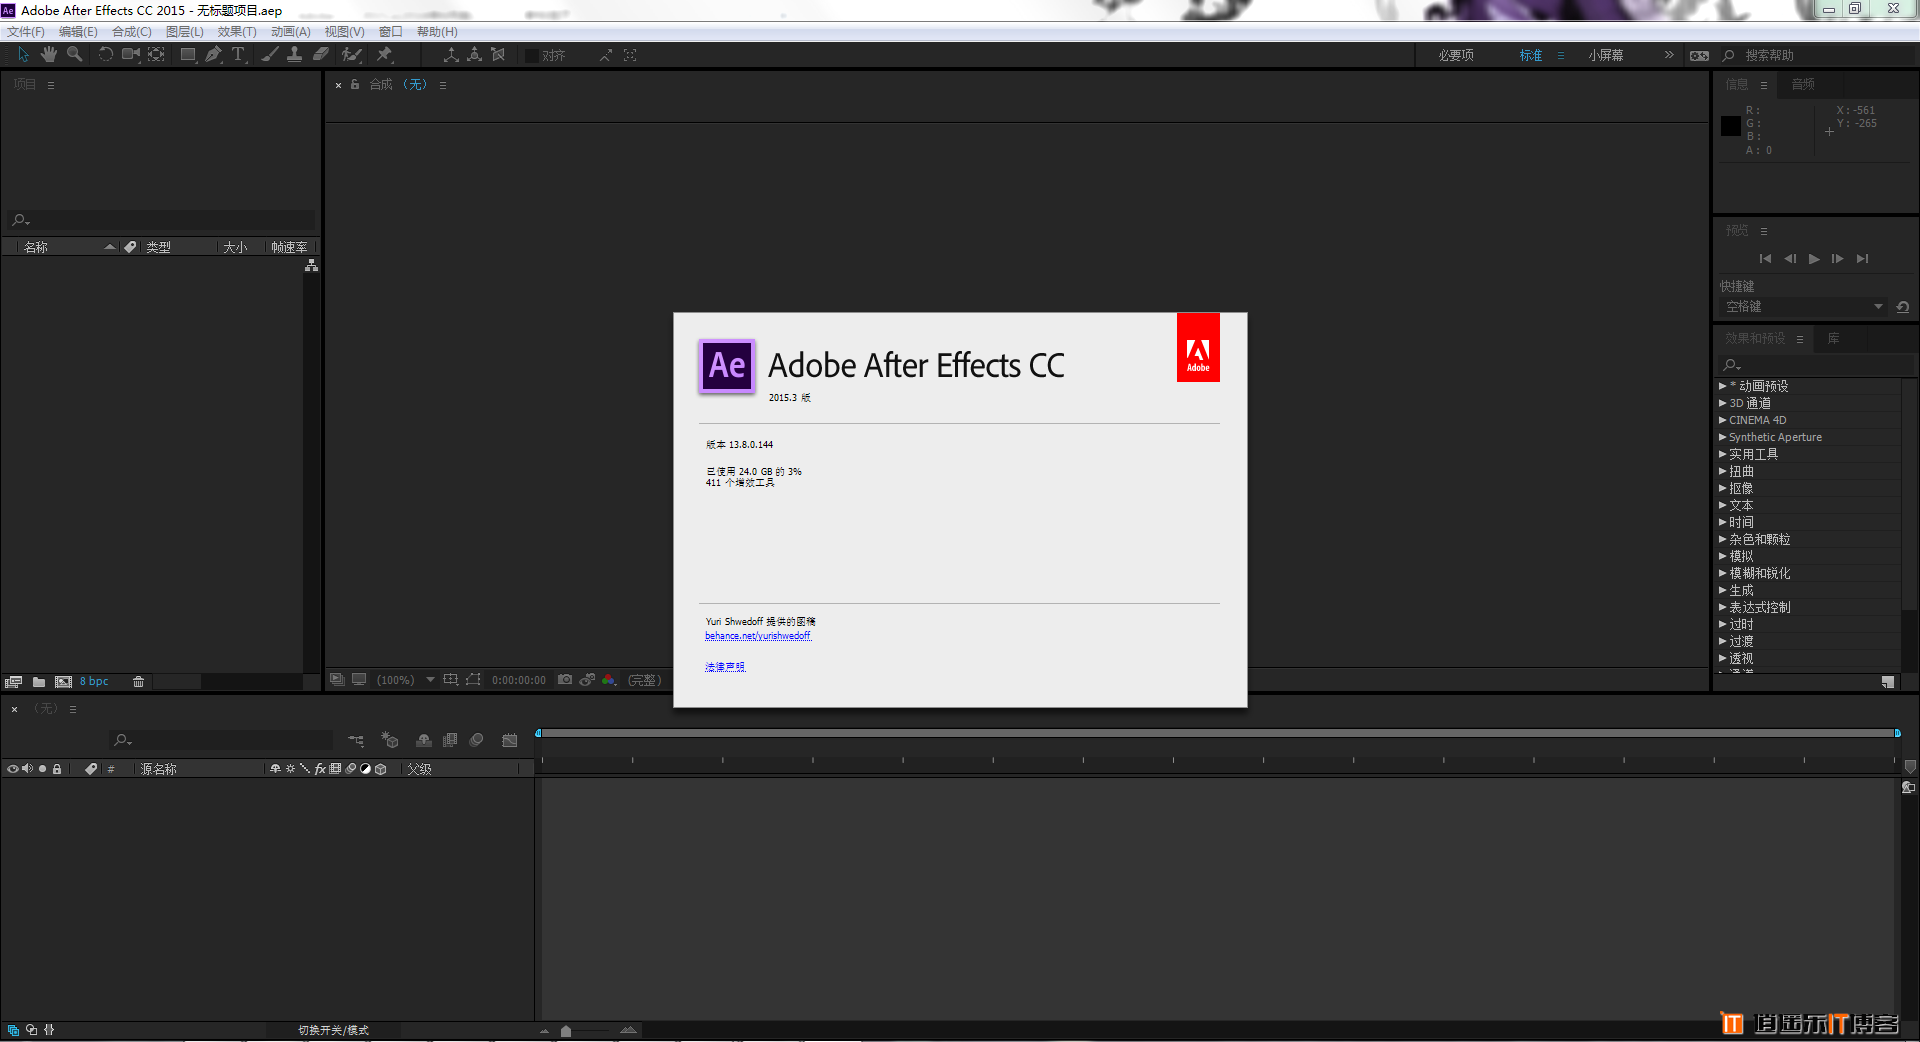1920x1042 pixels.
Task: Expand the 扭曲 effects category
Action: 1722,471
